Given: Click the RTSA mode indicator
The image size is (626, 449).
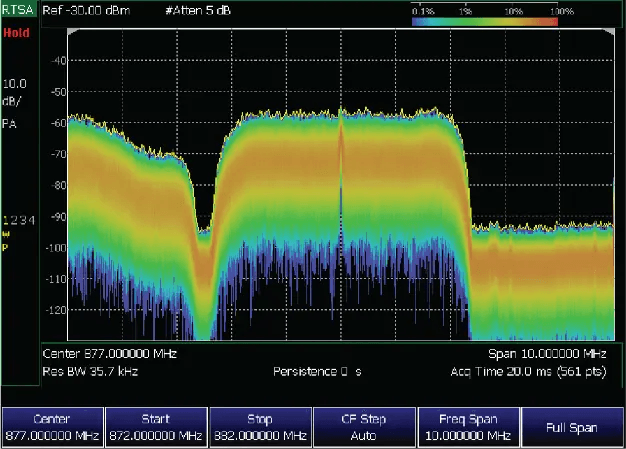Looking at the screenshot, I should [19, 9].
